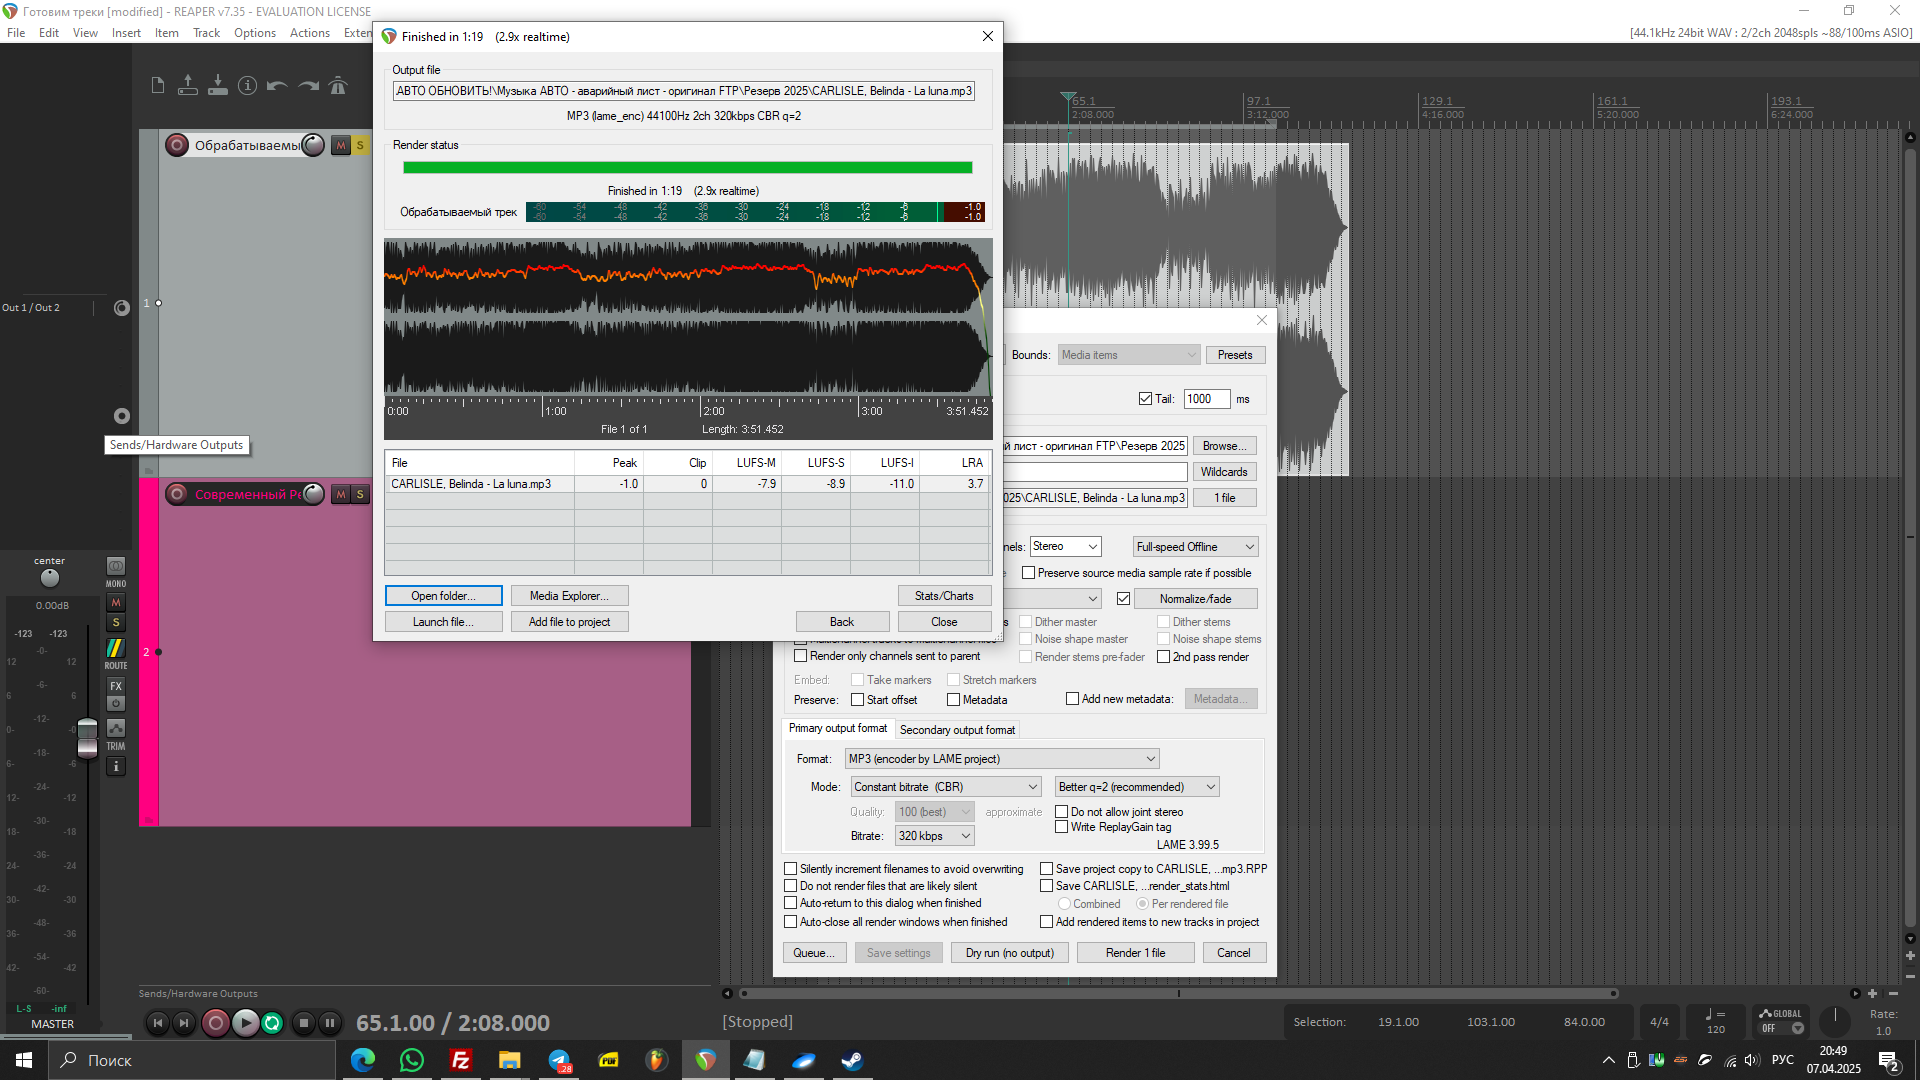The width and height of the screenshot is (1920, 1080).
Task: Check Do not allow joint stereo
Action: point(1062,812)
